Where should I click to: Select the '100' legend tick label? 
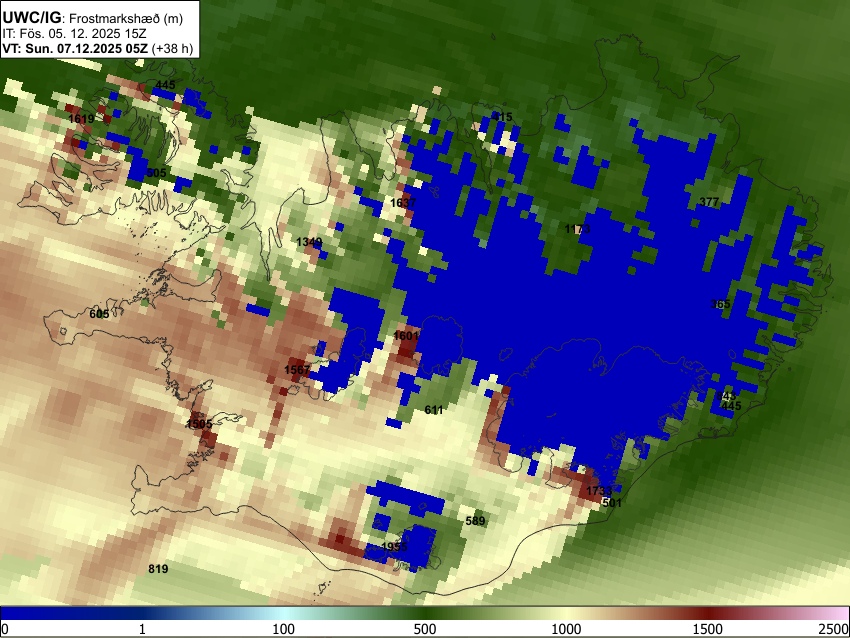tap(283, 629)
